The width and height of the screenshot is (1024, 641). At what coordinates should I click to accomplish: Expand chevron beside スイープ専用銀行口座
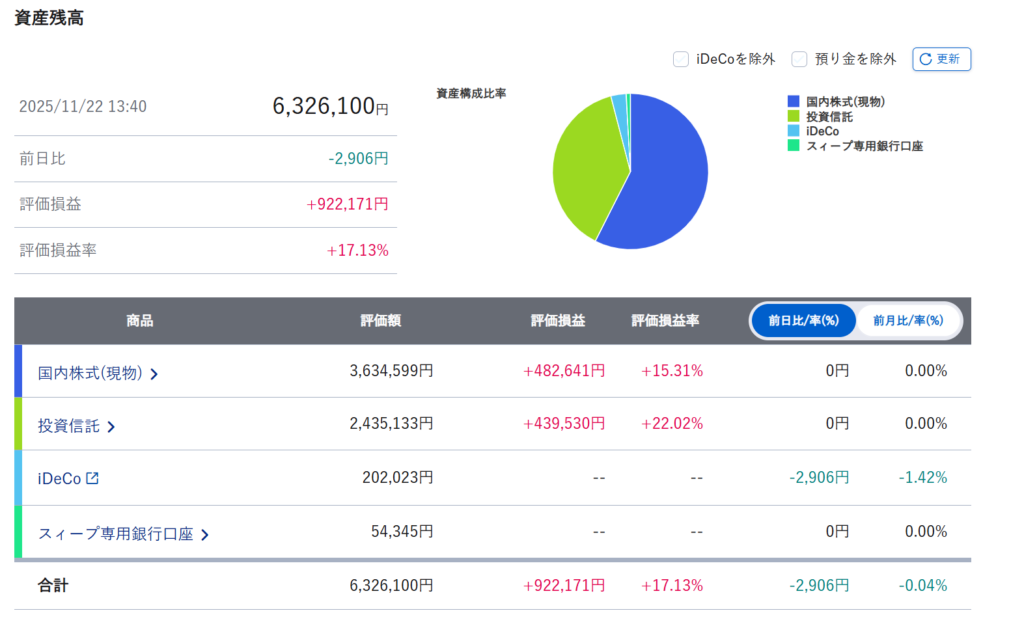click(205, 535)
